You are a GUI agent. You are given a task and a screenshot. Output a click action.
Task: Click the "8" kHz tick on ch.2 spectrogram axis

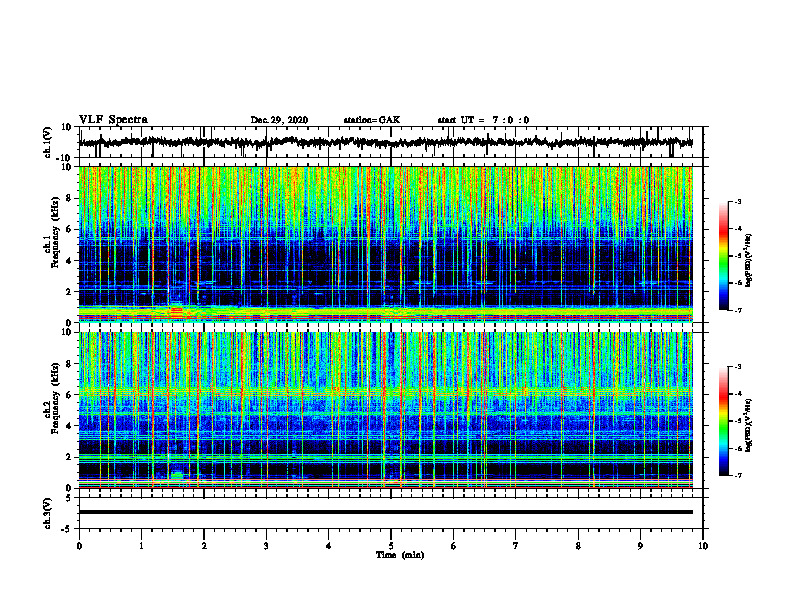[x=70, y=364]
